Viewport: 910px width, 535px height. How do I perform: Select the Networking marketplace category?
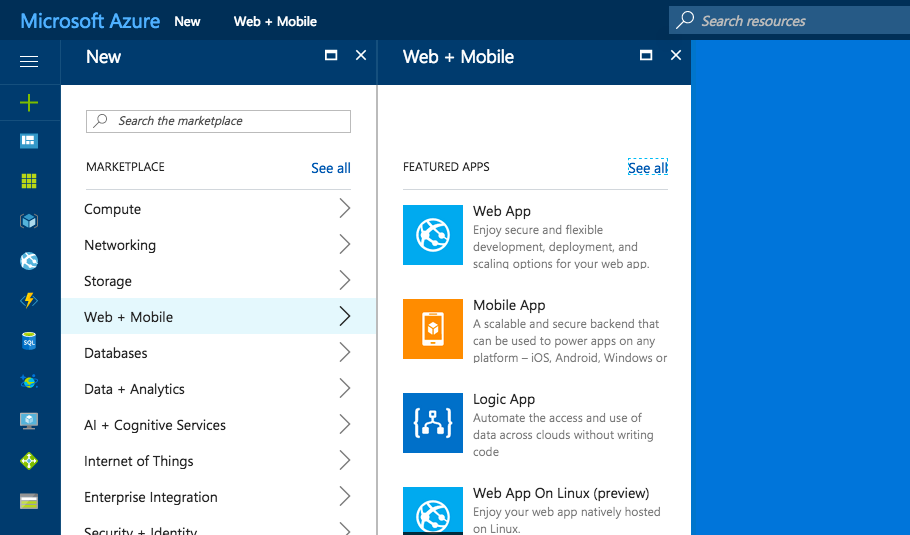point(218,245)
